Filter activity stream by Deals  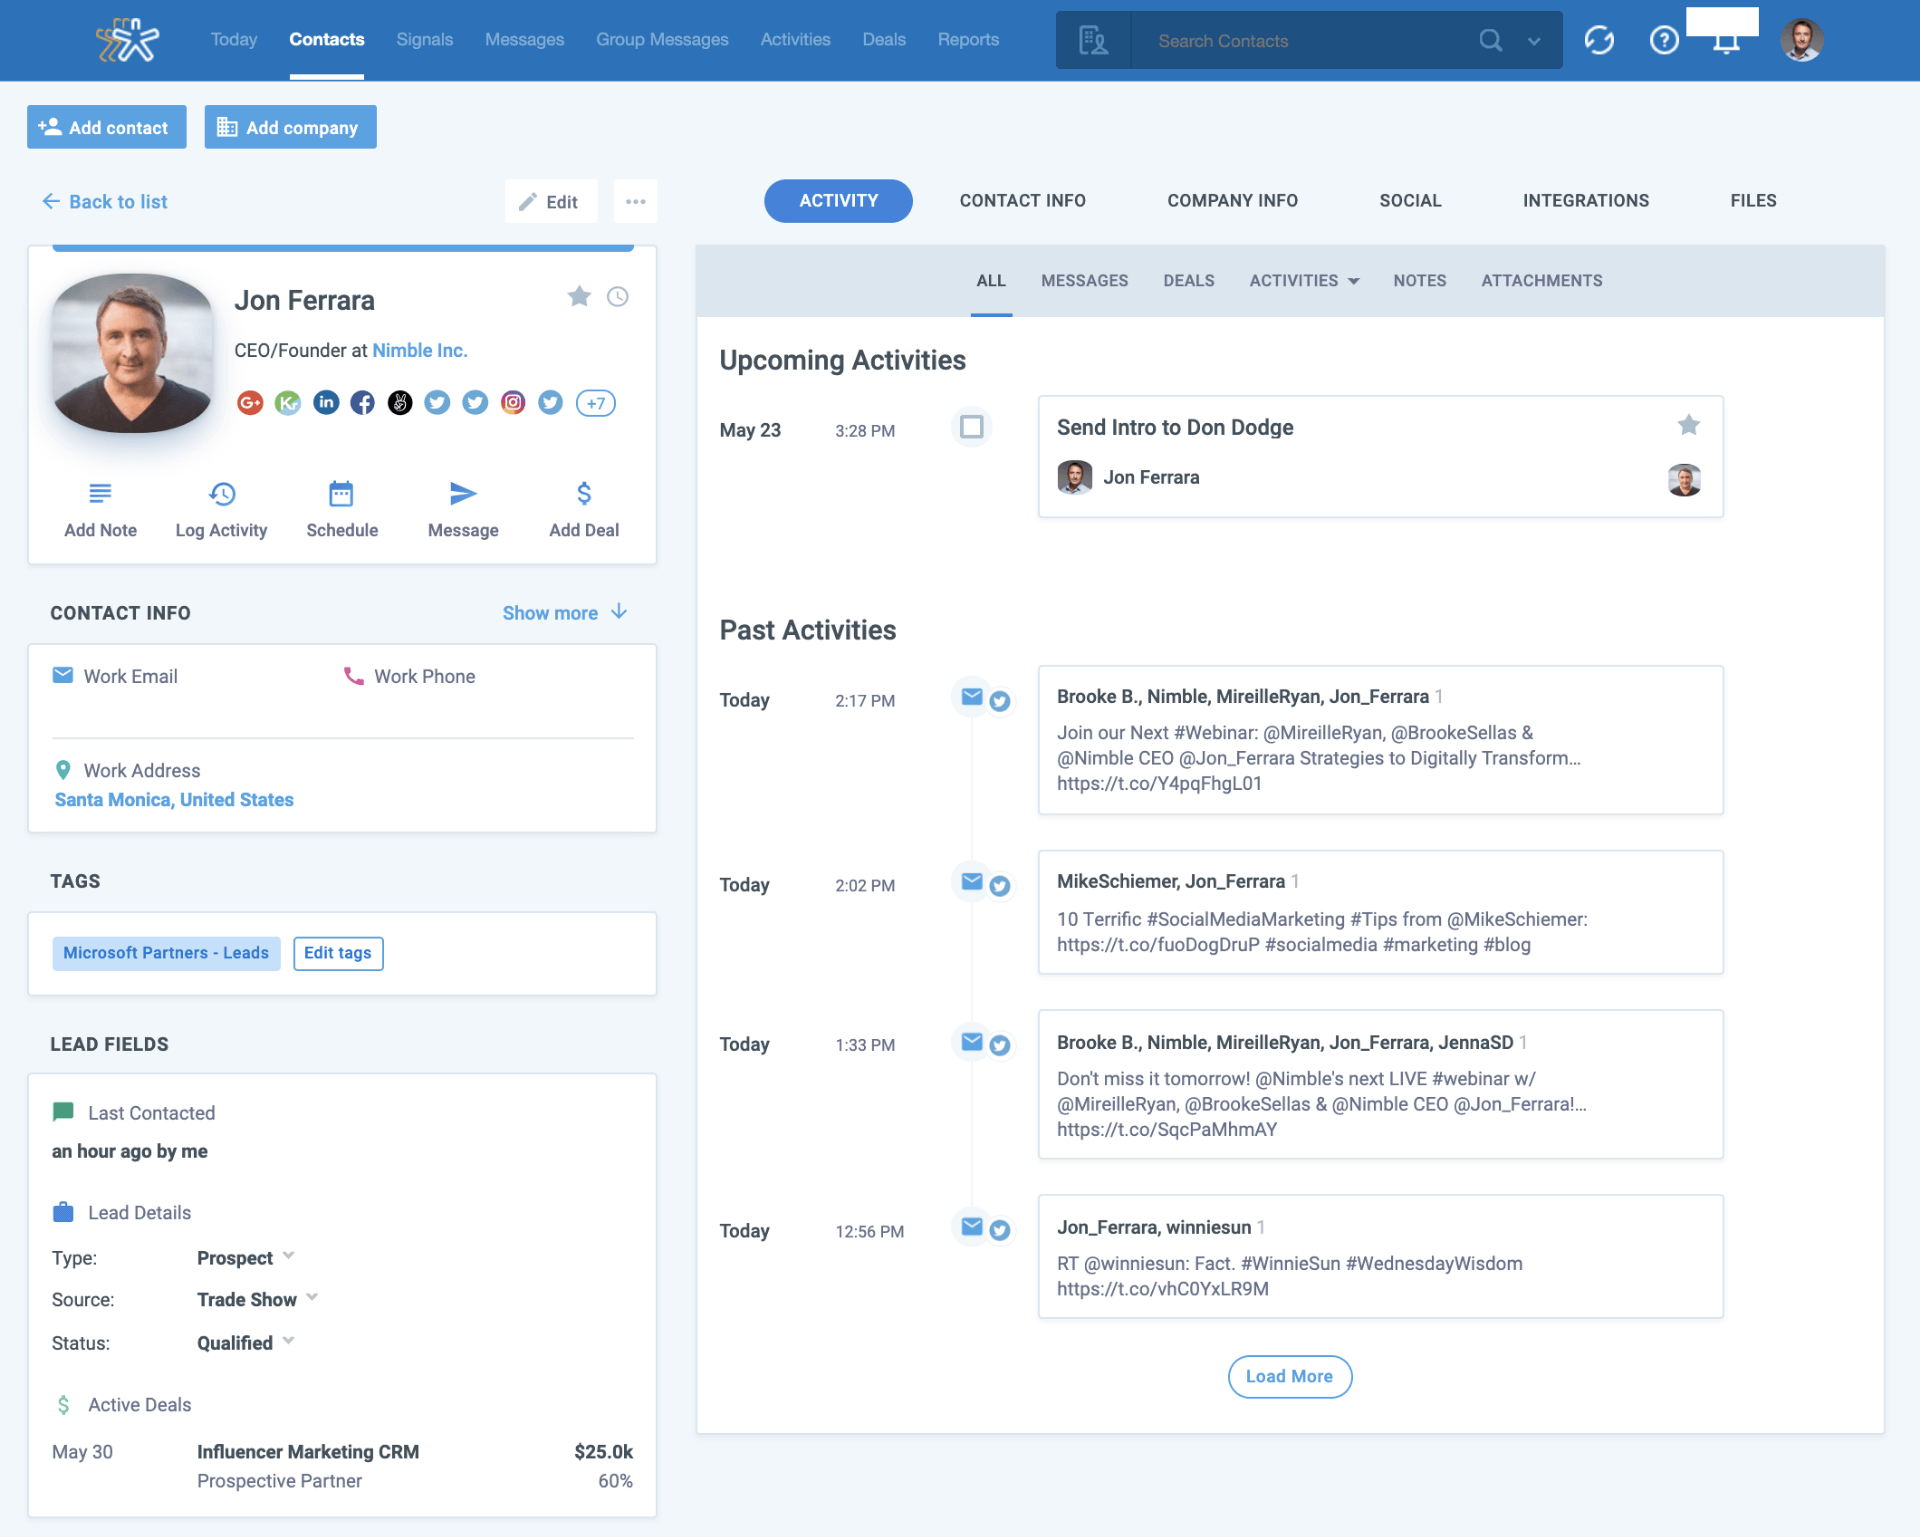tap(1189, 281)
